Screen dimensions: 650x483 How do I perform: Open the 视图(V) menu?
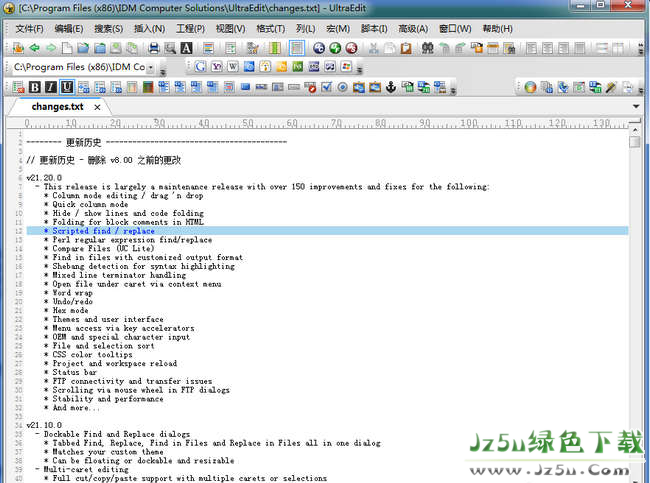(230, 29)
